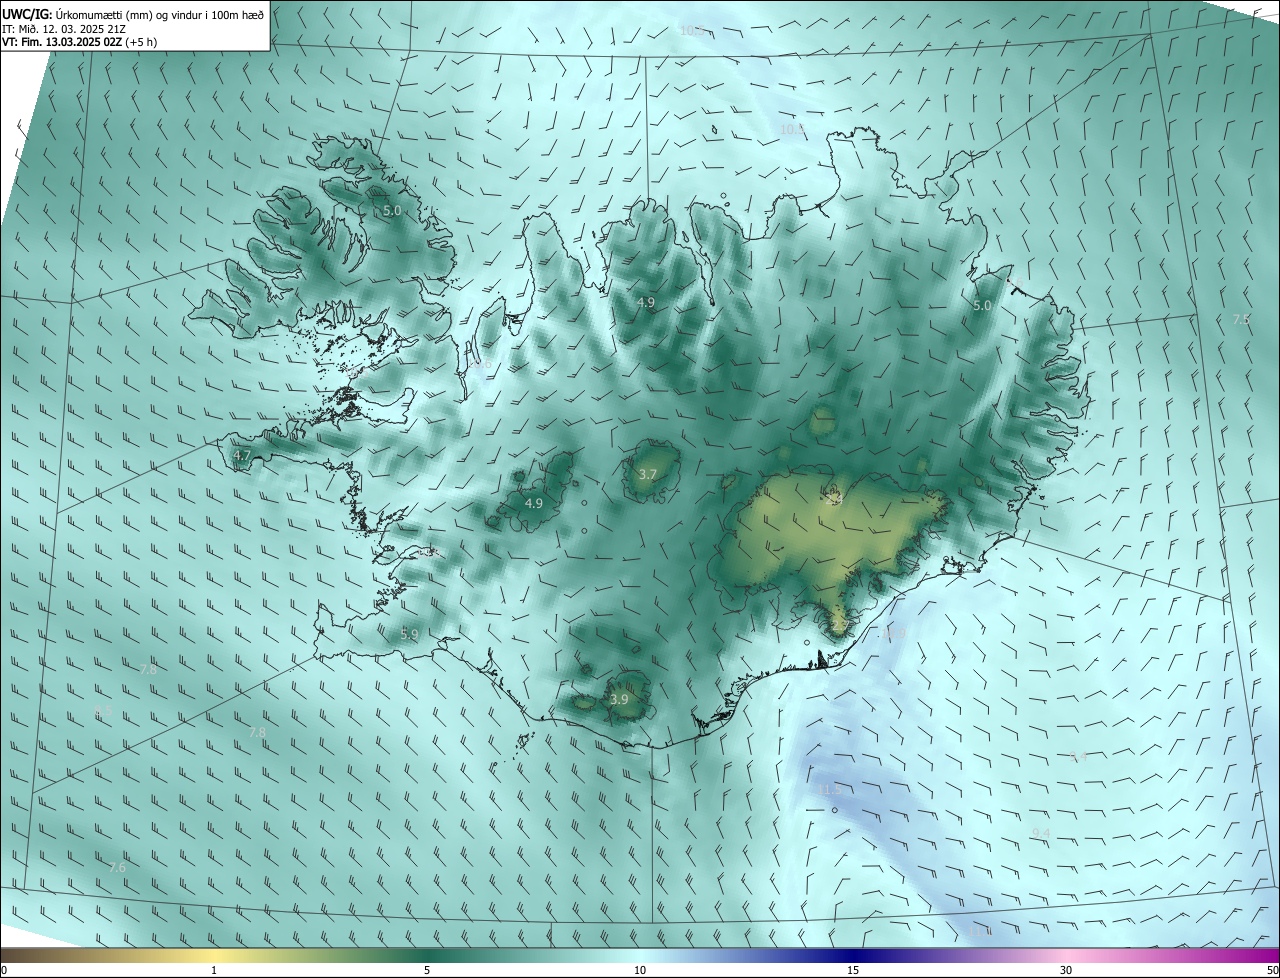1280x978 pixels.
Task: Click the valid time line 'VT: Fim. 13.03.2025 02Z (+5 h)'
Action: tap(79, 42)
